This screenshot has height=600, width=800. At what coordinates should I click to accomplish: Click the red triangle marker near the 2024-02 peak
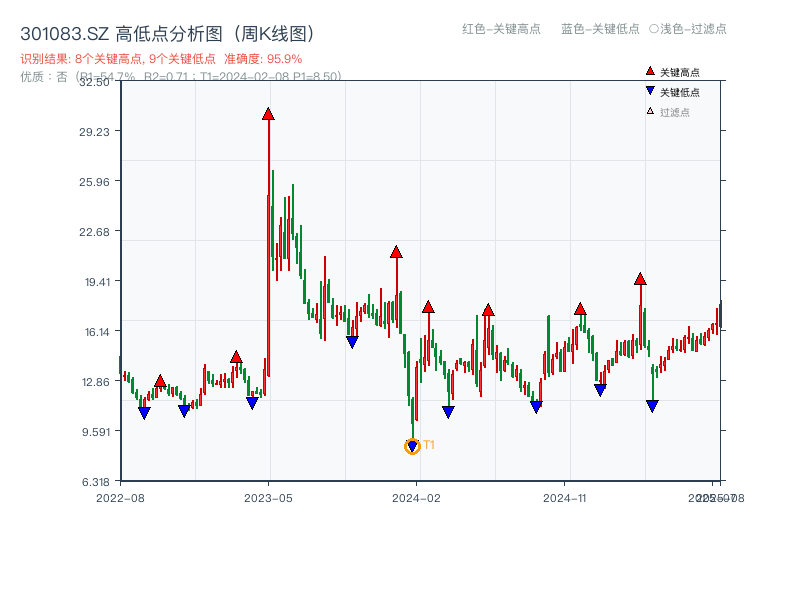[396, 251]
